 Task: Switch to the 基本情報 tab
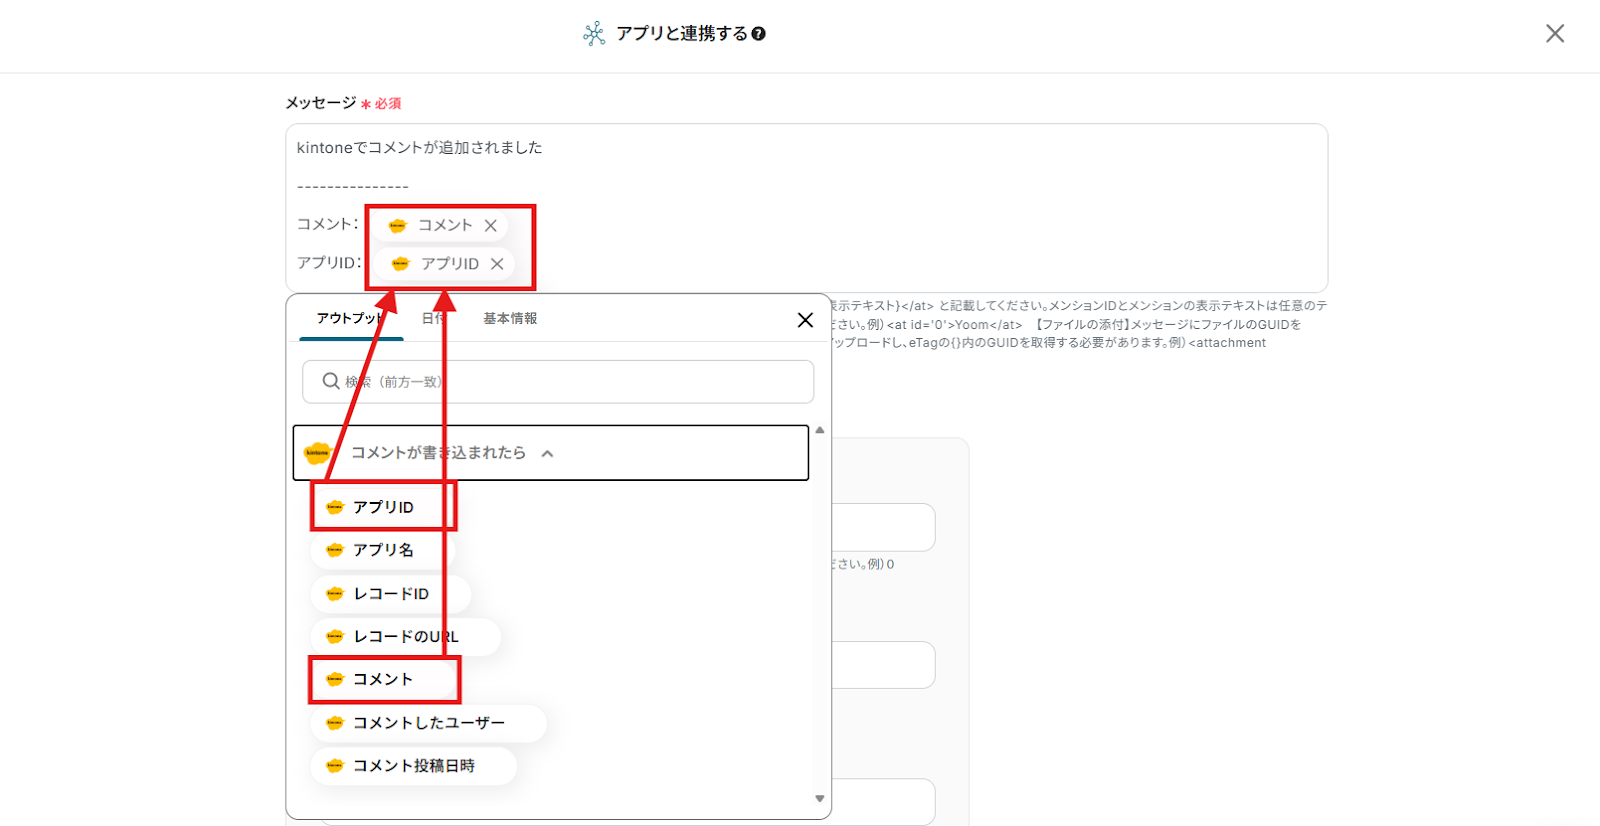(x=510, y=318)
